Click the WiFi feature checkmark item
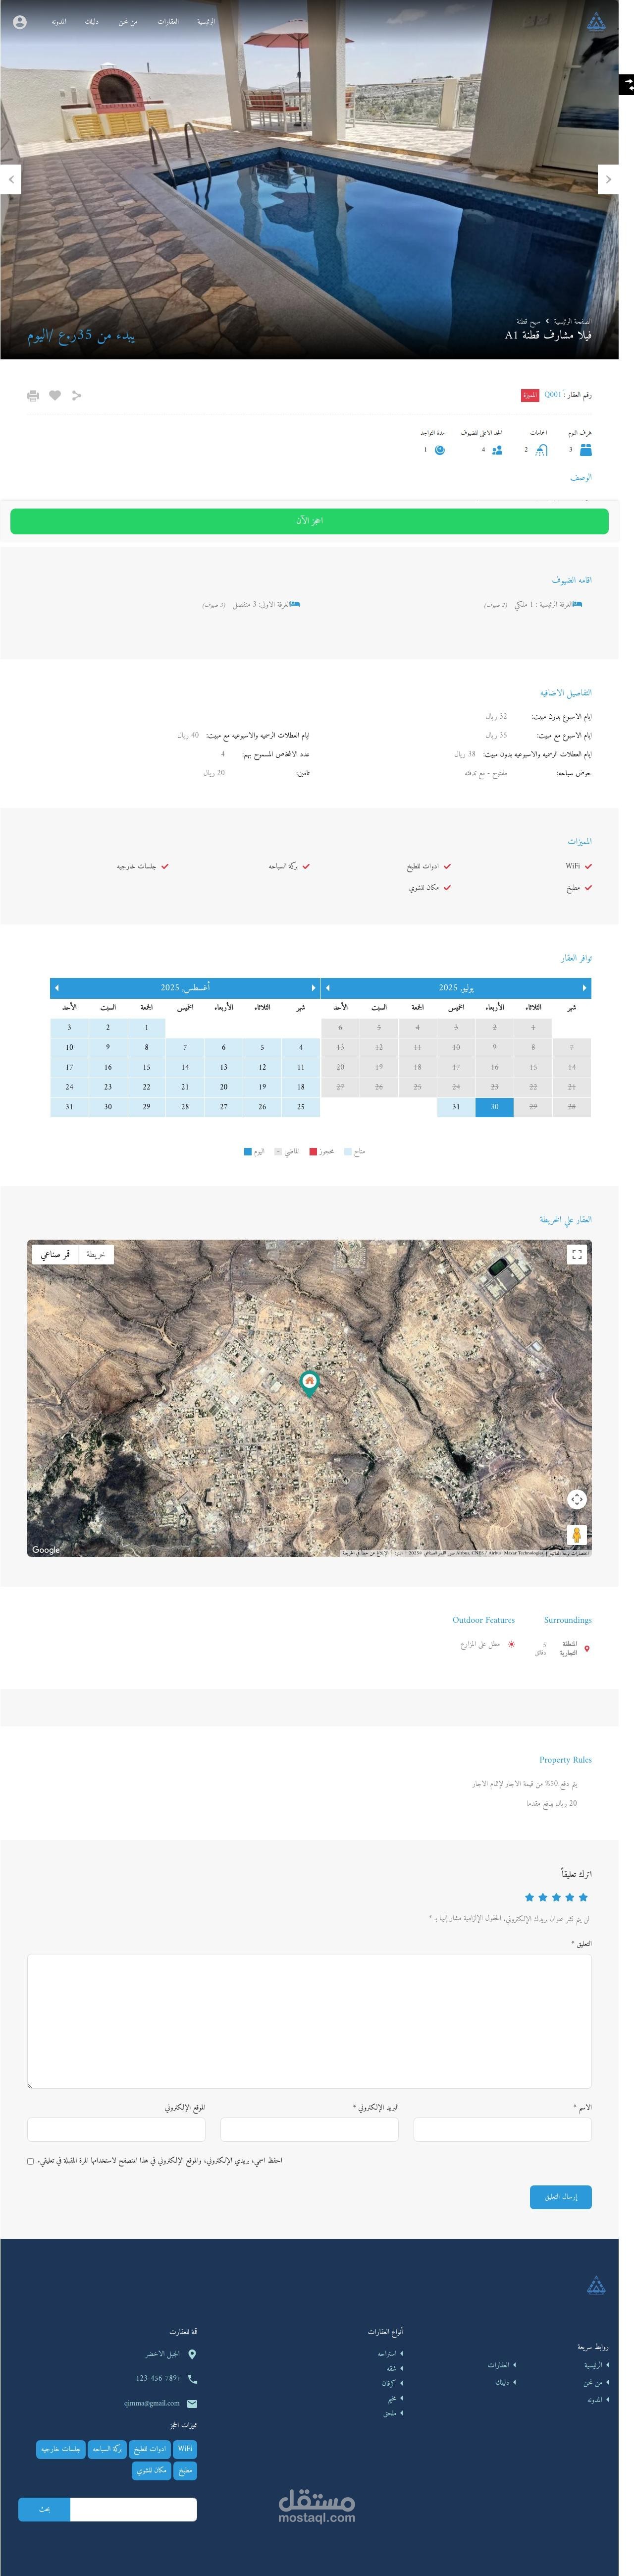Viewport: 634px width, 2576px height. [x=579, y=867]
